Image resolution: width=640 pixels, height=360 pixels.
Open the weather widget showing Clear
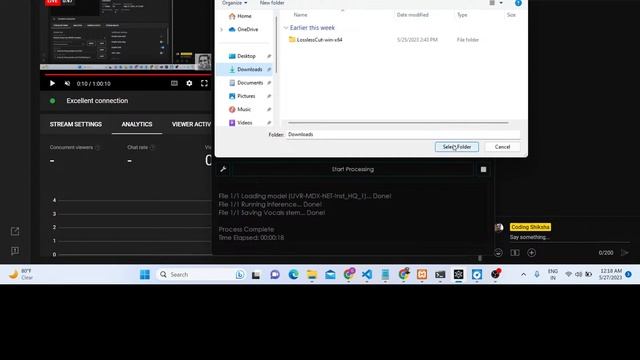coord(20,274)
